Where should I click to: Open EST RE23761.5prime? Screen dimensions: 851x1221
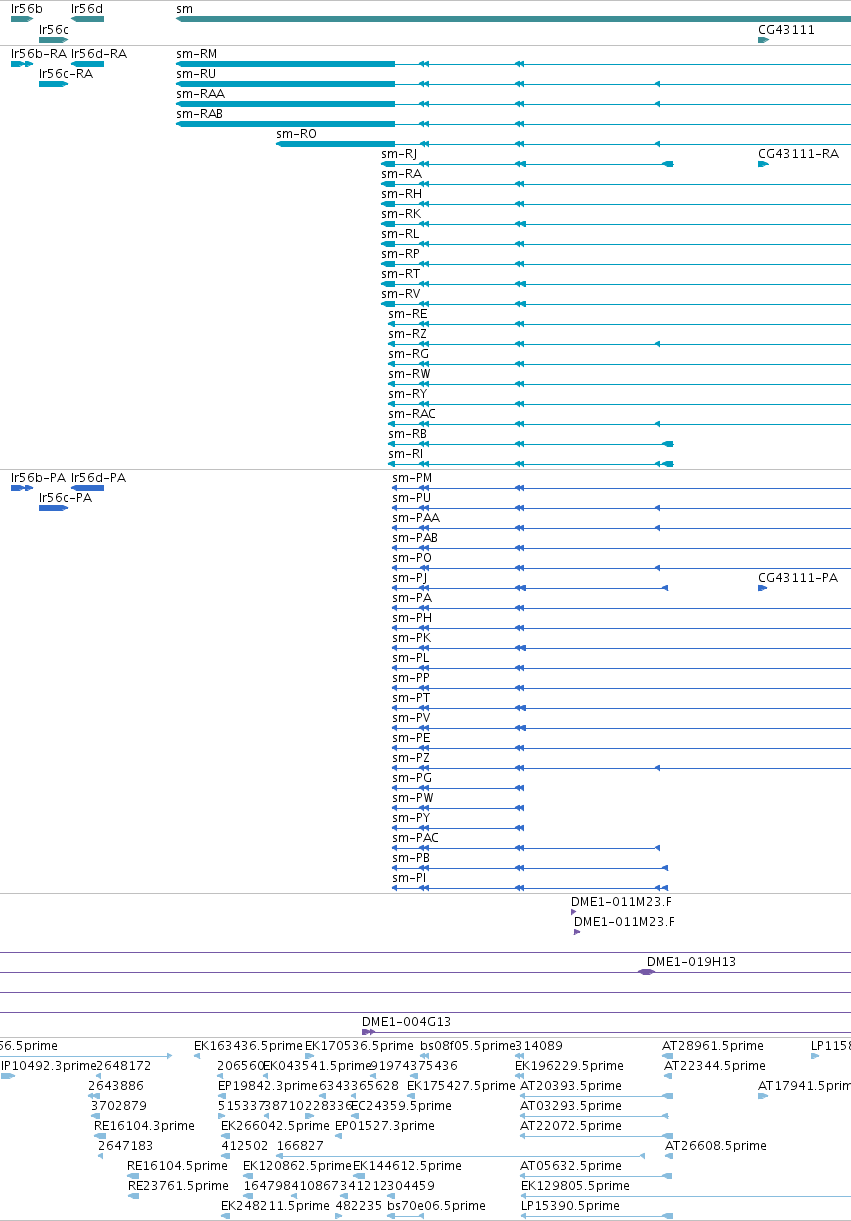click(178, 1185)
